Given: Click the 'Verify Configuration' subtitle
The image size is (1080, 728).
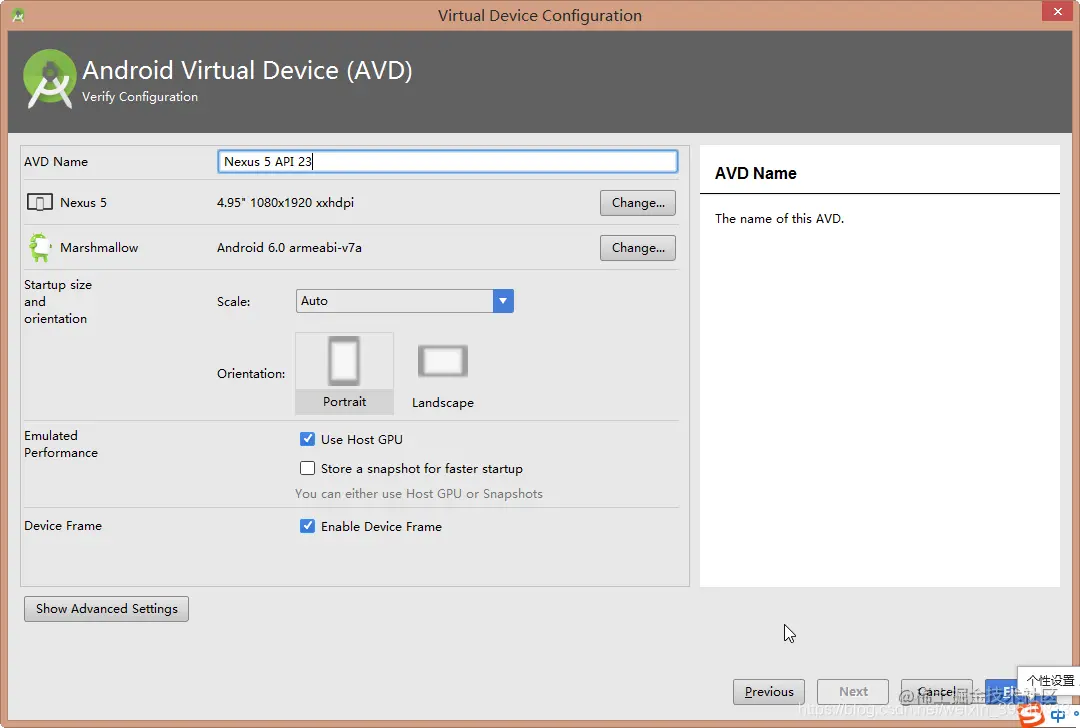Looking at the screenshot, I should pyautogui.click(x=140, y=96).
